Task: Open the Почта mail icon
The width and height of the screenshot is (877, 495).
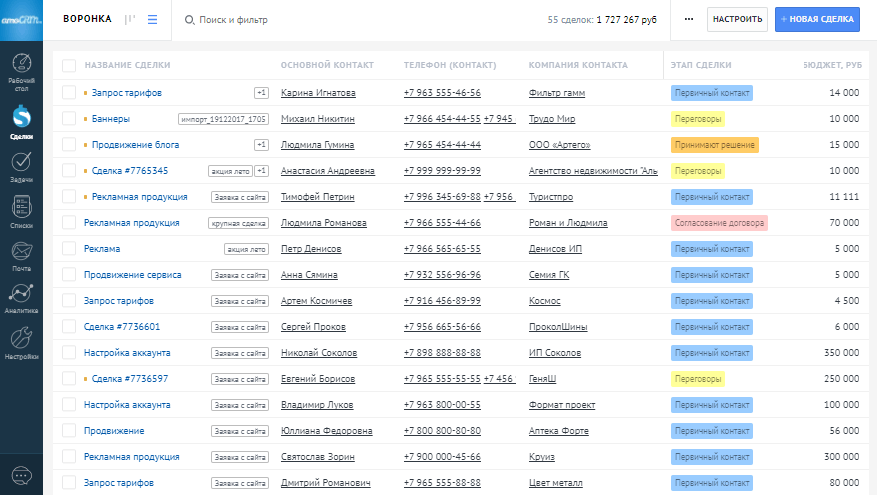Action: [21, 254]
